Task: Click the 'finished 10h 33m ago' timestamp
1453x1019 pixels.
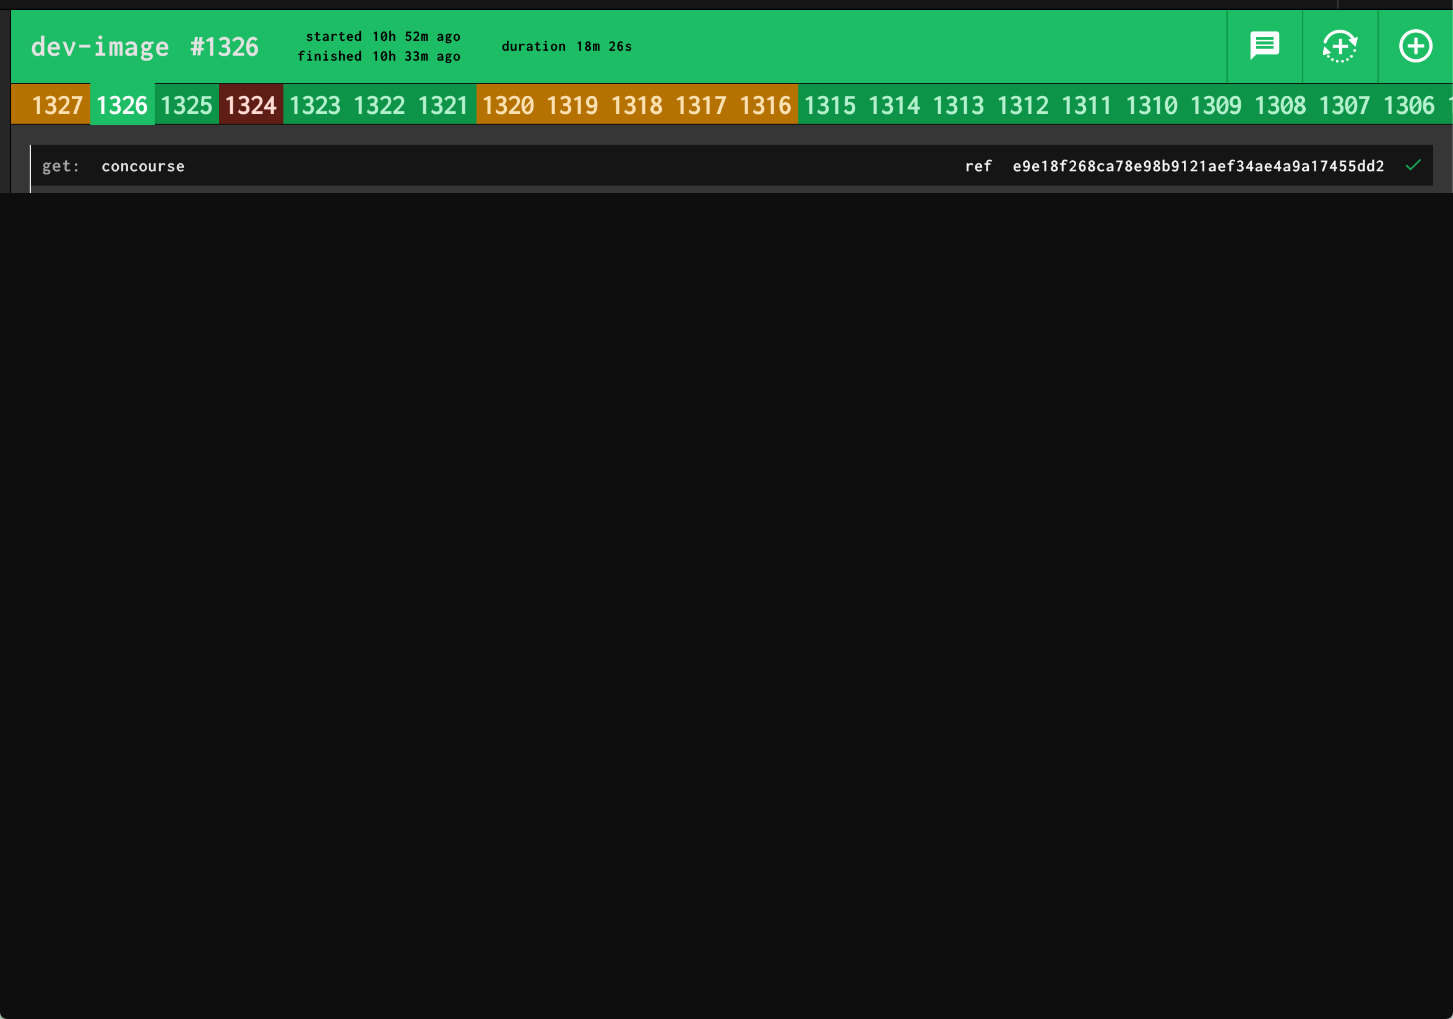Action: [x=379, y=56]
